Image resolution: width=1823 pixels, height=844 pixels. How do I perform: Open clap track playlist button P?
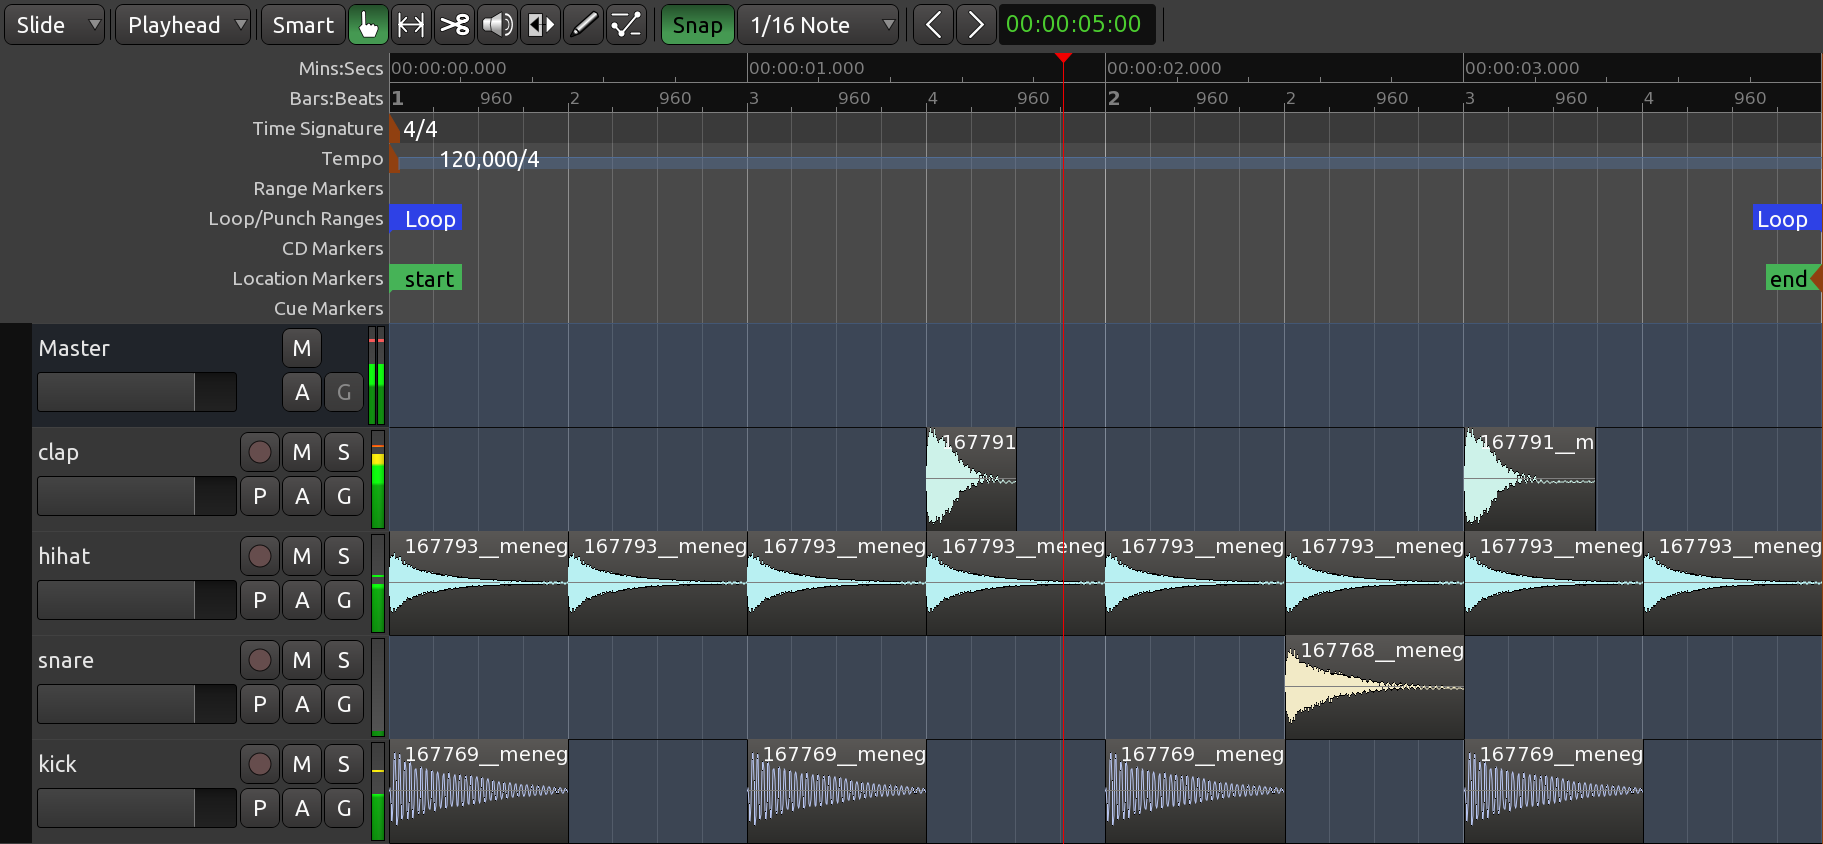coord(260,496)
